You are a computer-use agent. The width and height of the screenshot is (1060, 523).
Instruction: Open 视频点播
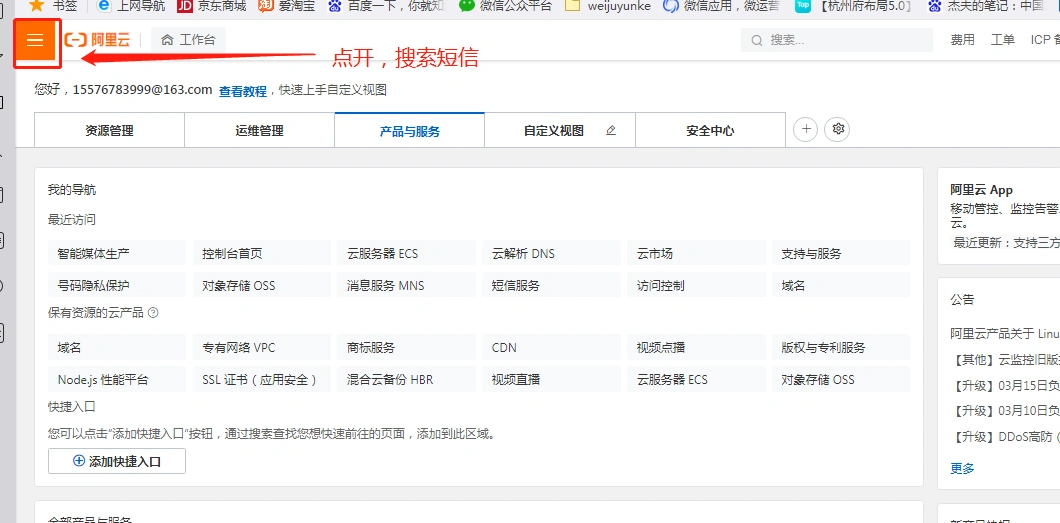696,347
